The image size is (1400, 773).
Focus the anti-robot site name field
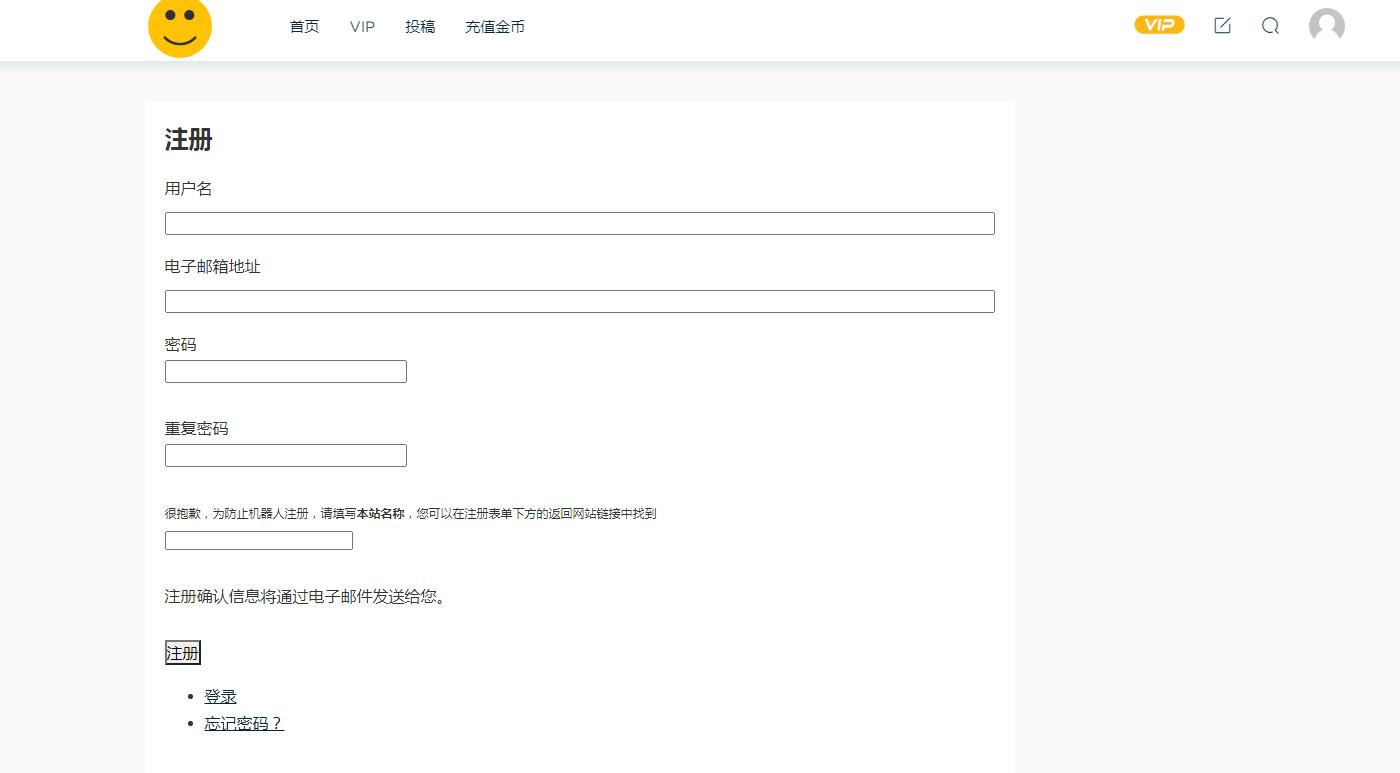(258, 540)
